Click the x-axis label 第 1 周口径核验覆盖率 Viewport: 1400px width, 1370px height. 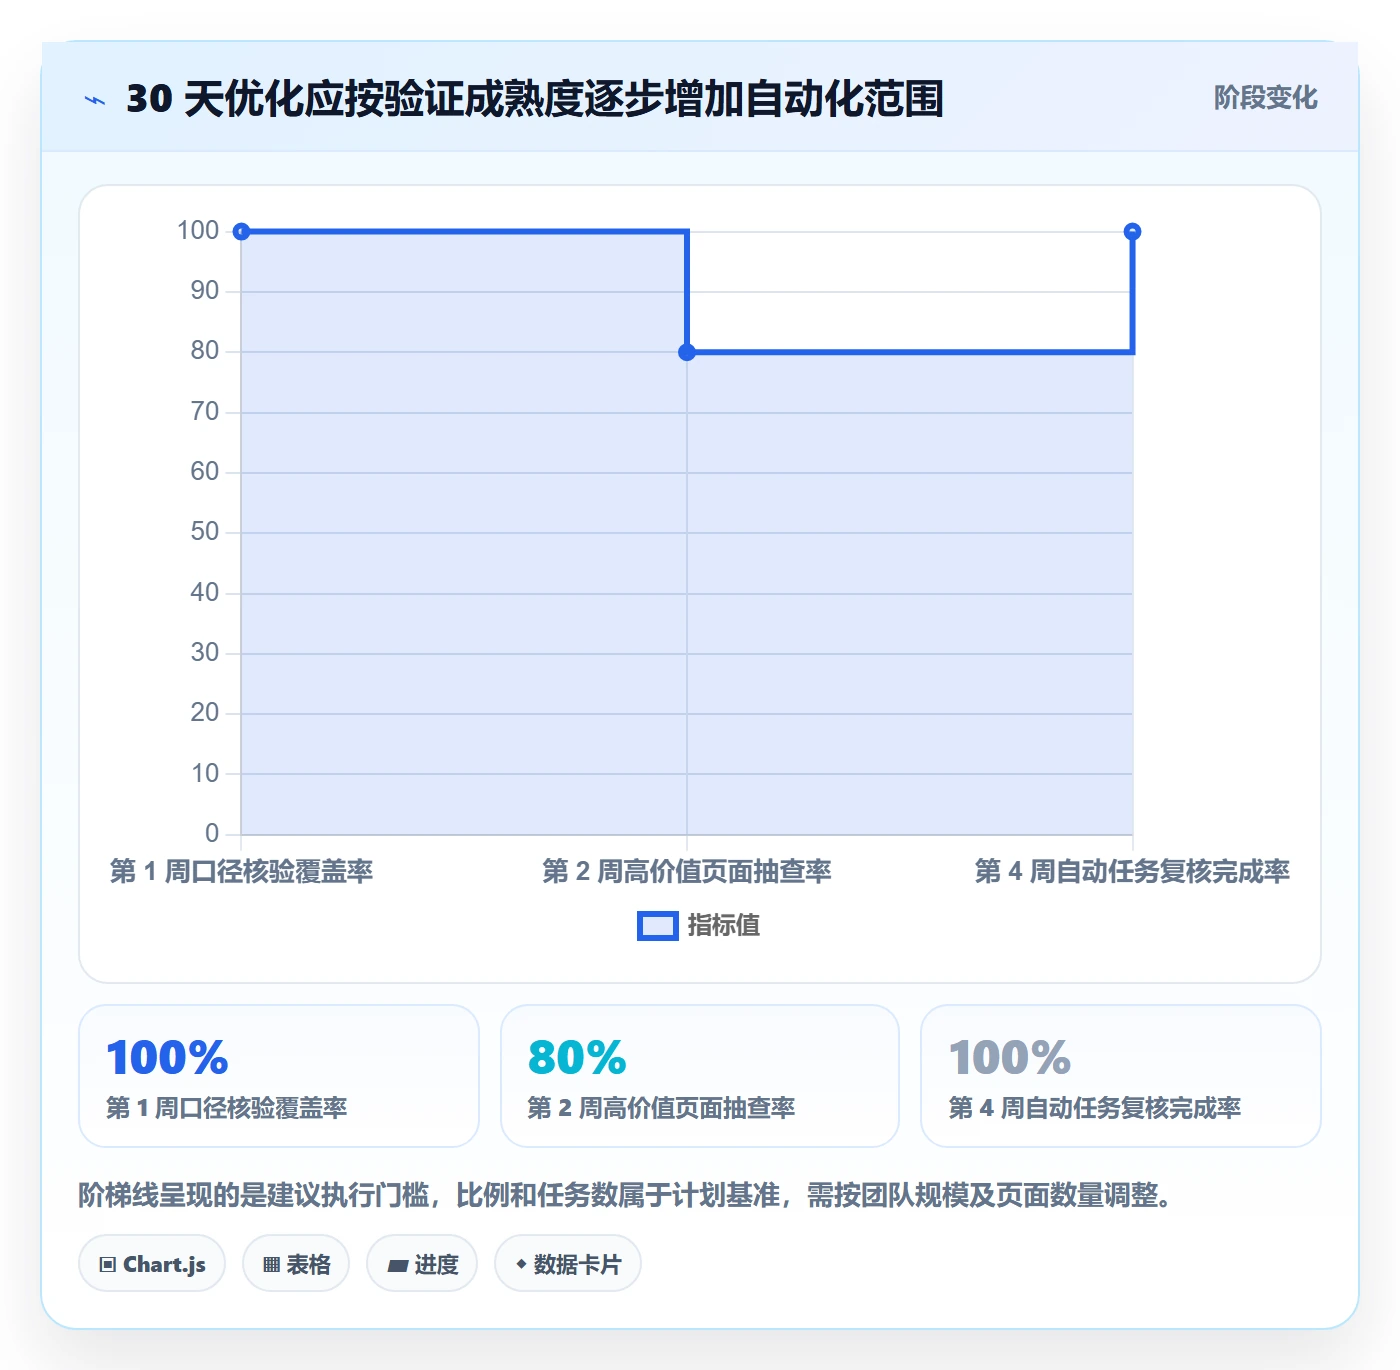point(241,872)
